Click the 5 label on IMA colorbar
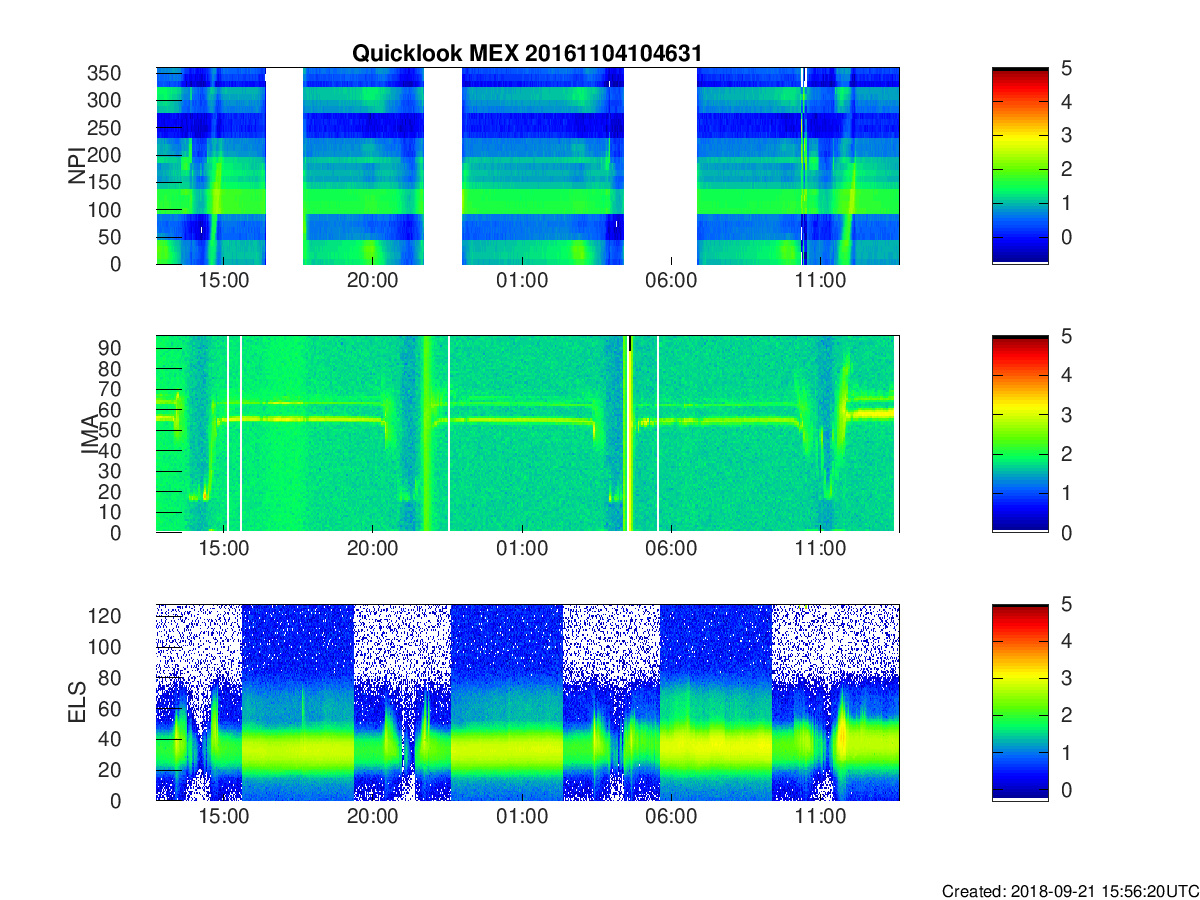This screenshot has width=1200, height=900. pos(1065,336)
